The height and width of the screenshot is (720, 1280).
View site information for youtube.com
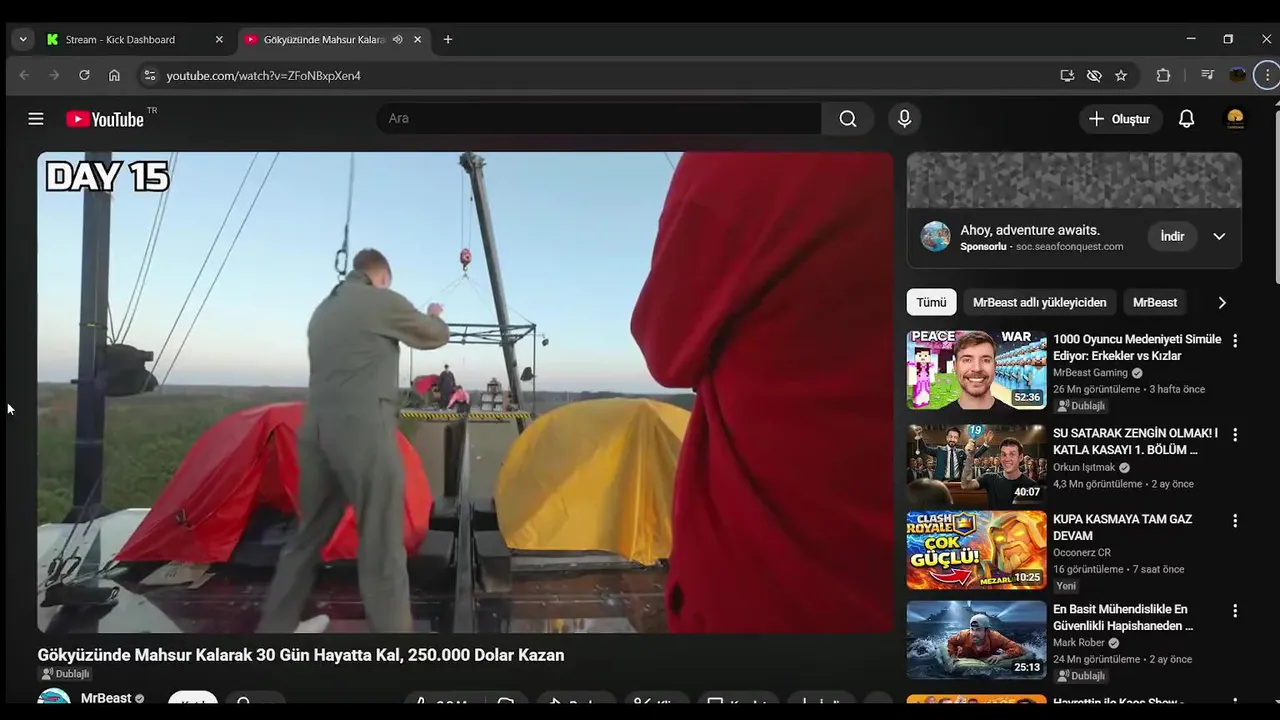pyautogui.click(x=149, y=75)
